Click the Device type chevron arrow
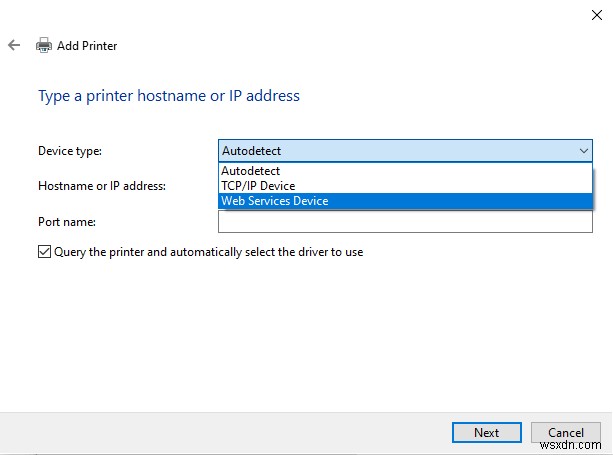Image resolution: width=613 pixels, height=455 pixels. point(583,151)
